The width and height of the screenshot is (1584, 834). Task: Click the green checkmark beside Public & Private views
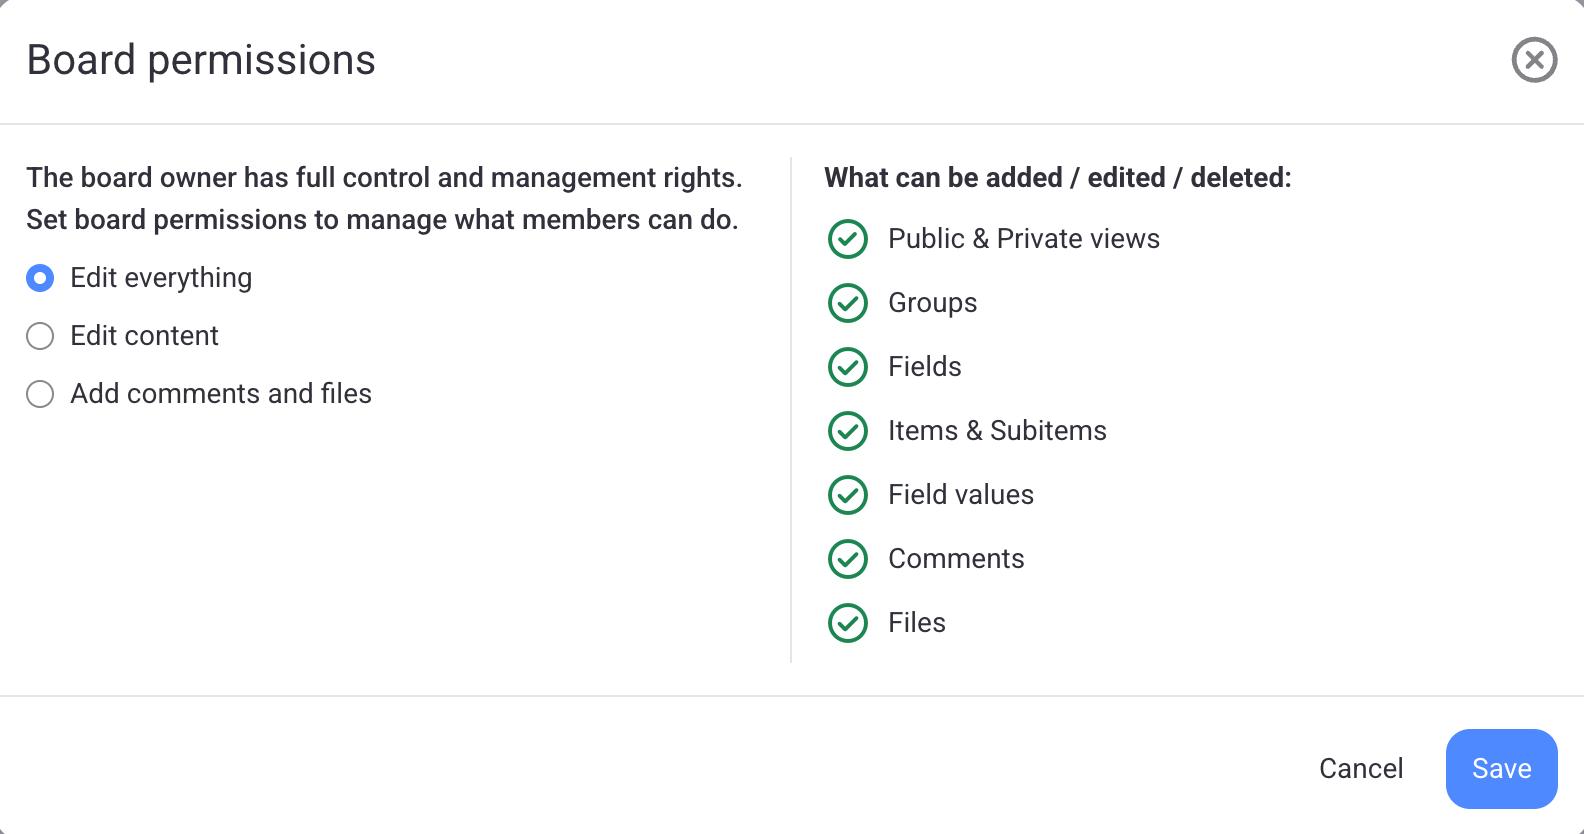pyautogui.click(x=847, y=239)
